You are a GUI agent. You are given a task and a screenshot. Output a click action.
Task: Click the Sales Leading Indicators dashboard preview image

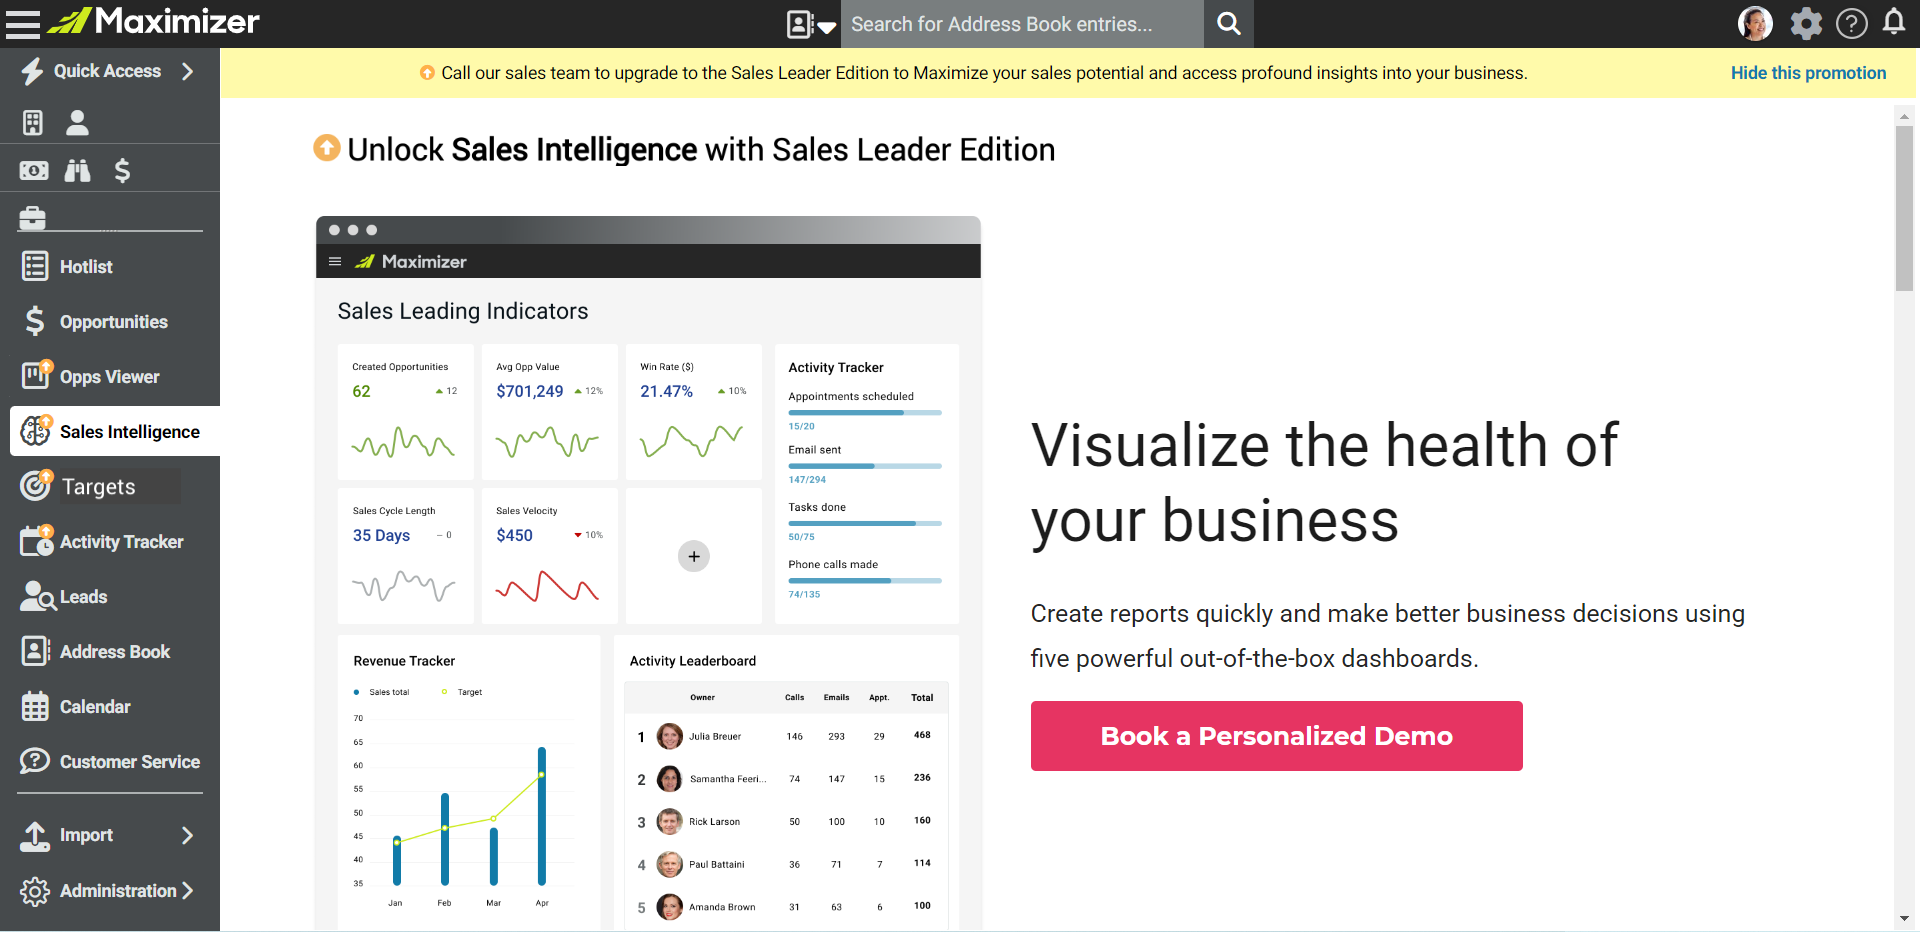coord(648,573)
